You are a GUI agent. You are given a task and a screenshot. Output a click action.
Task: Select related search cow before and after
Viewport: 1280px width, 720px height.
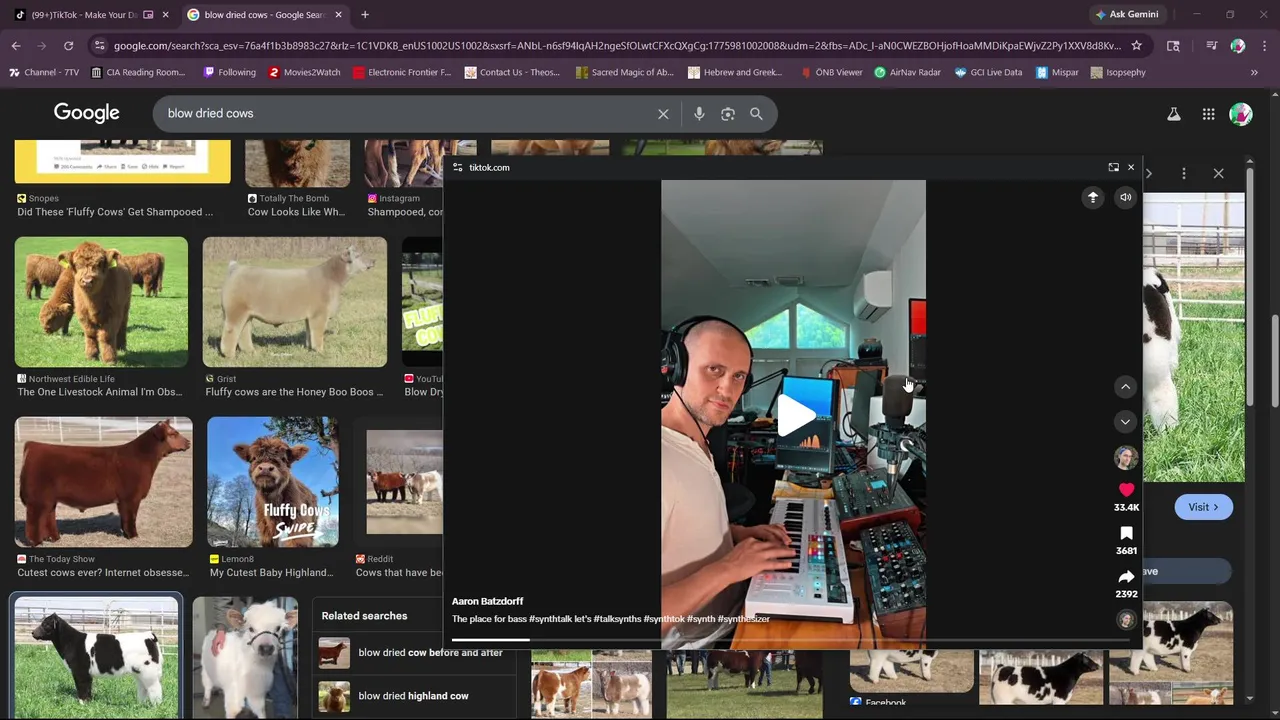click(x=413, y=653)
